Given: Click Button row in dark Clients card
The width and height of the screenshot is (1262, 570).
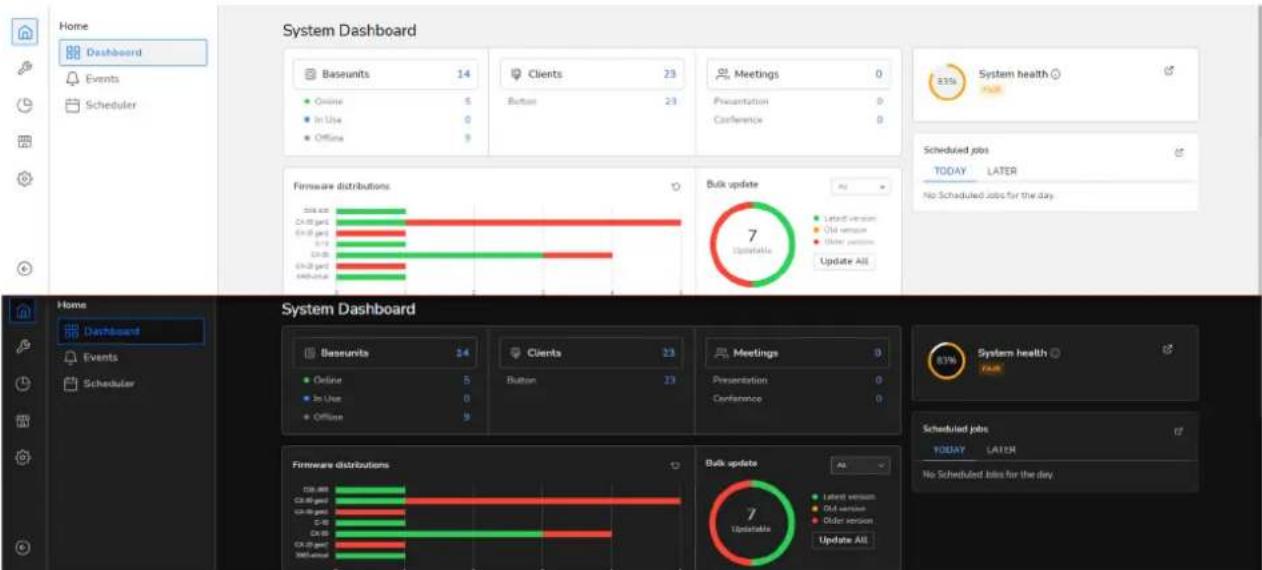Looking at the screenshot, I should pyautogui.click(x=591, y=380).
